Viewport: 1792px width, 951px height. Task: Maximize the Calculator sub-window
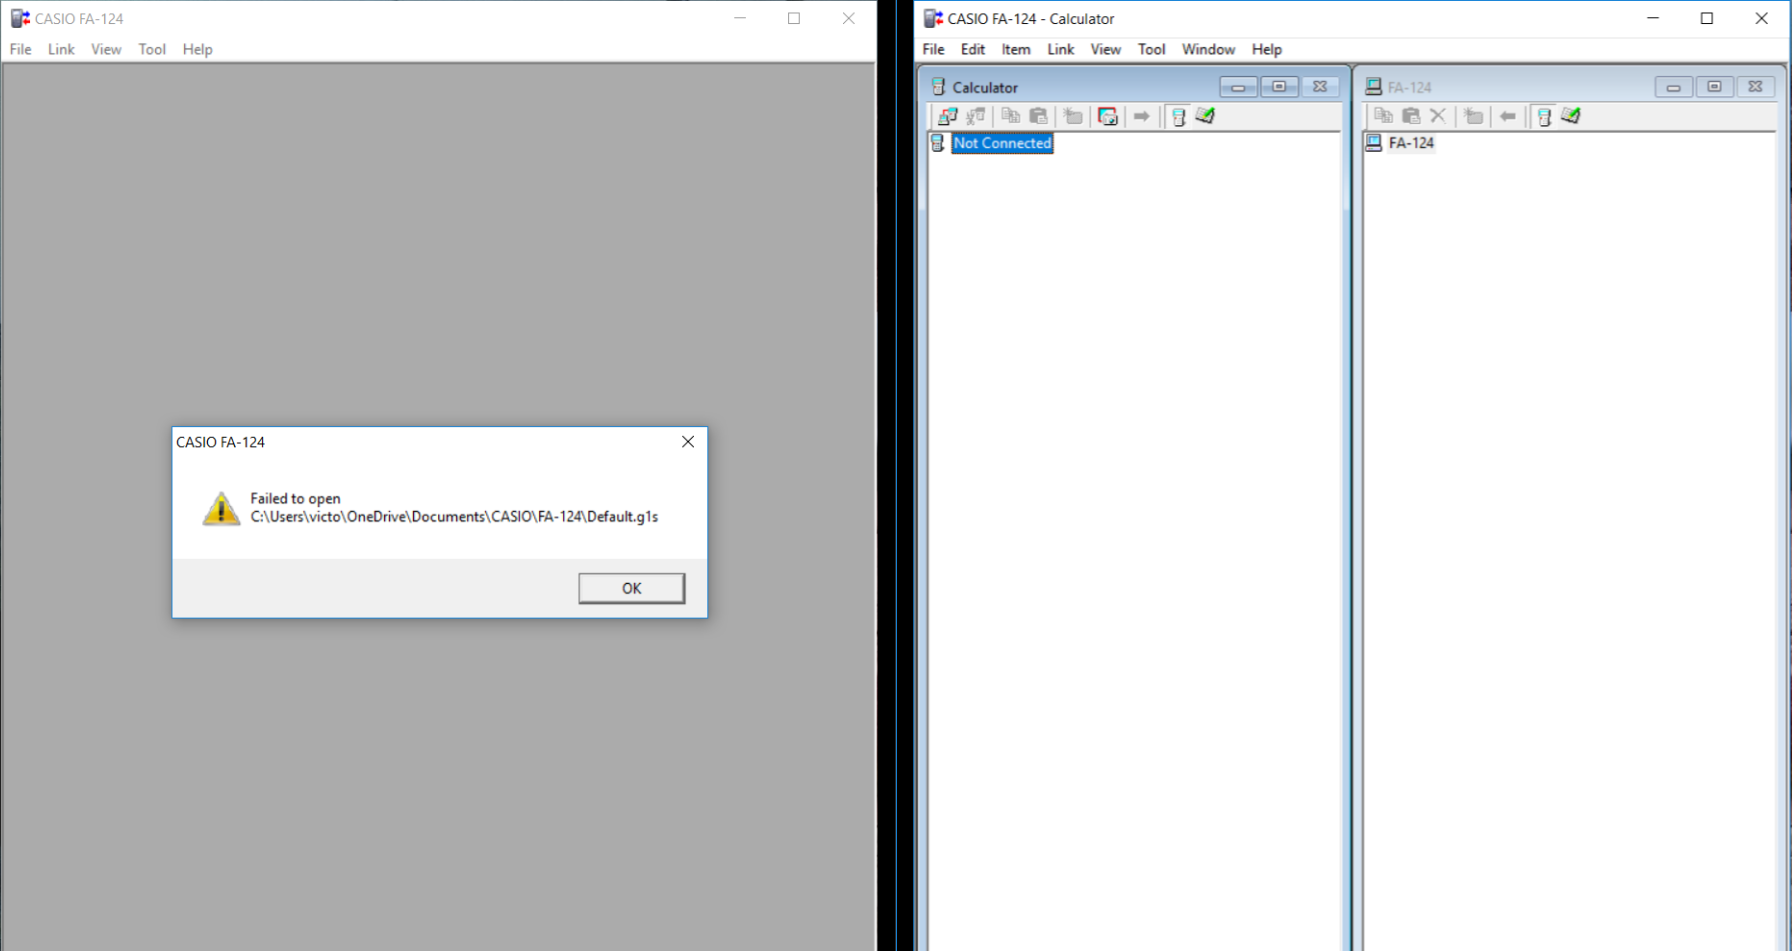1279,87
